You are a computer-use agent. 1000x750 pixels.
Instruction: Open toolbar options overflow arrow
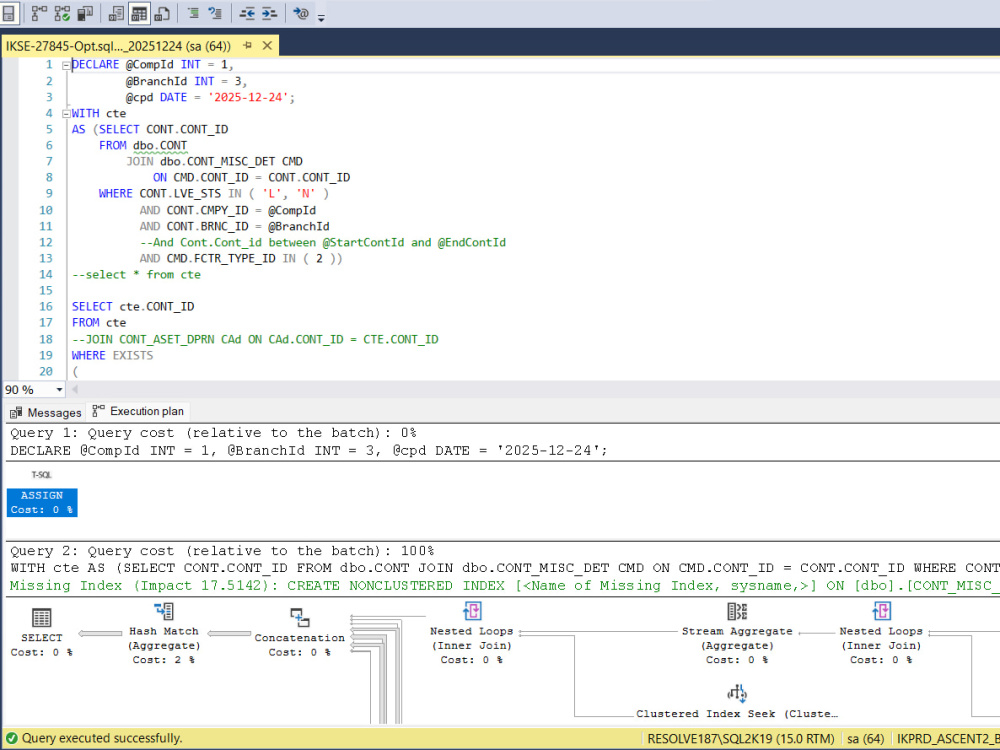pos(321,17)
